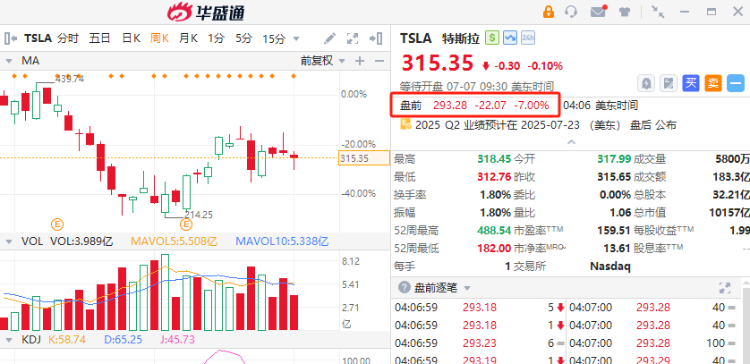Open customer service headset icon
Viewport: 750px width, 364px height.
coord(571,11)
